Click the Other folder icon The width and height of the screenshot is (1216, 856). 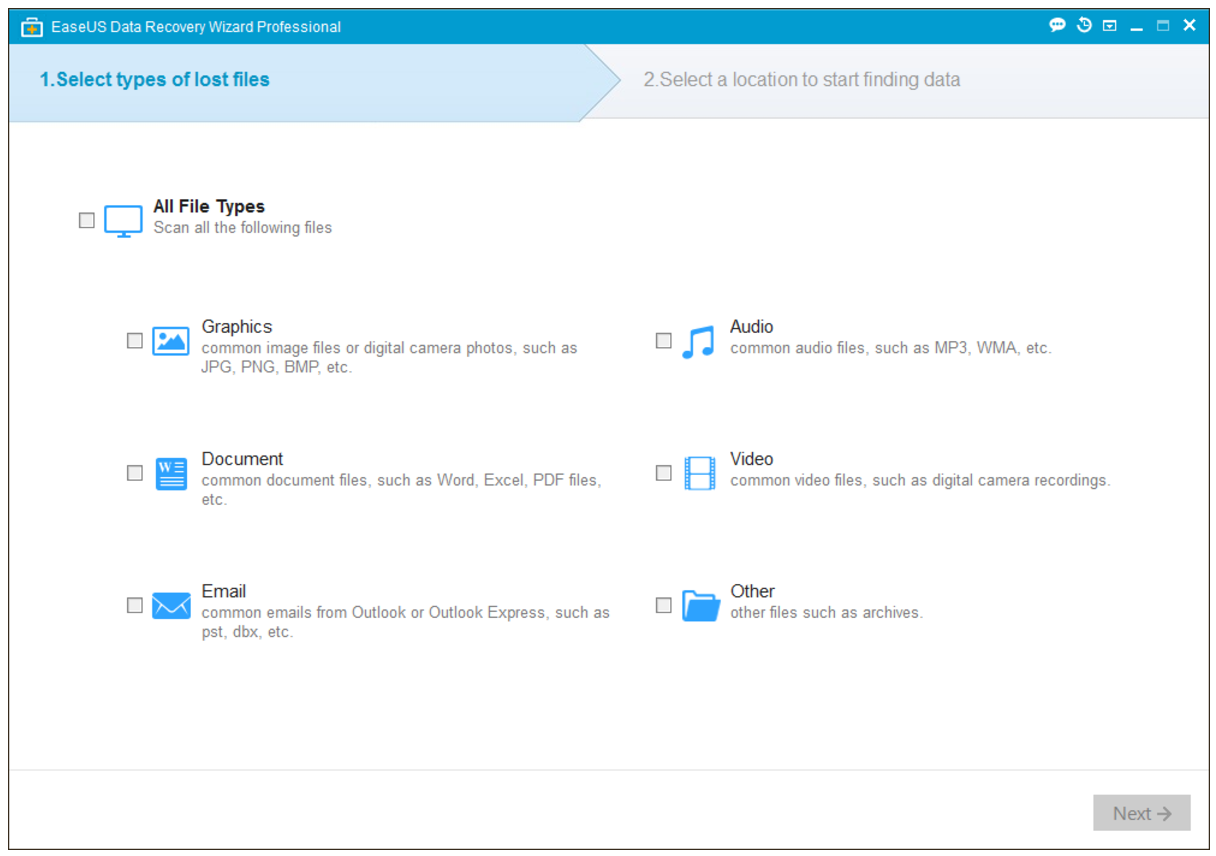701,605
